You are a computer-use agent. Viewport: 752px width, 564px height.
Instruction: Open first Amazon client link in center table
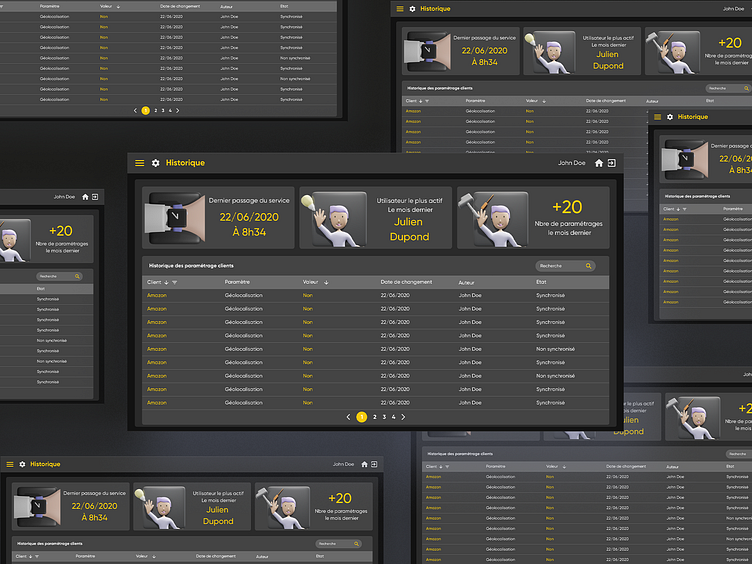156,295
